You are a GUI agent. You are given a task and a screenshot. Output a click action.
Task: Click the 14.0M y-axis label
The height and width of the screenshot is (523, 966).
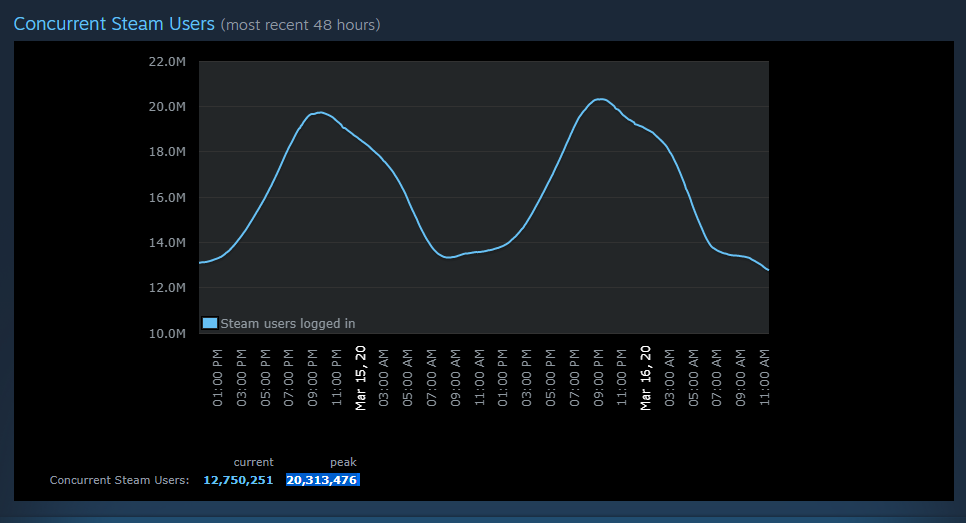[167, 243]
